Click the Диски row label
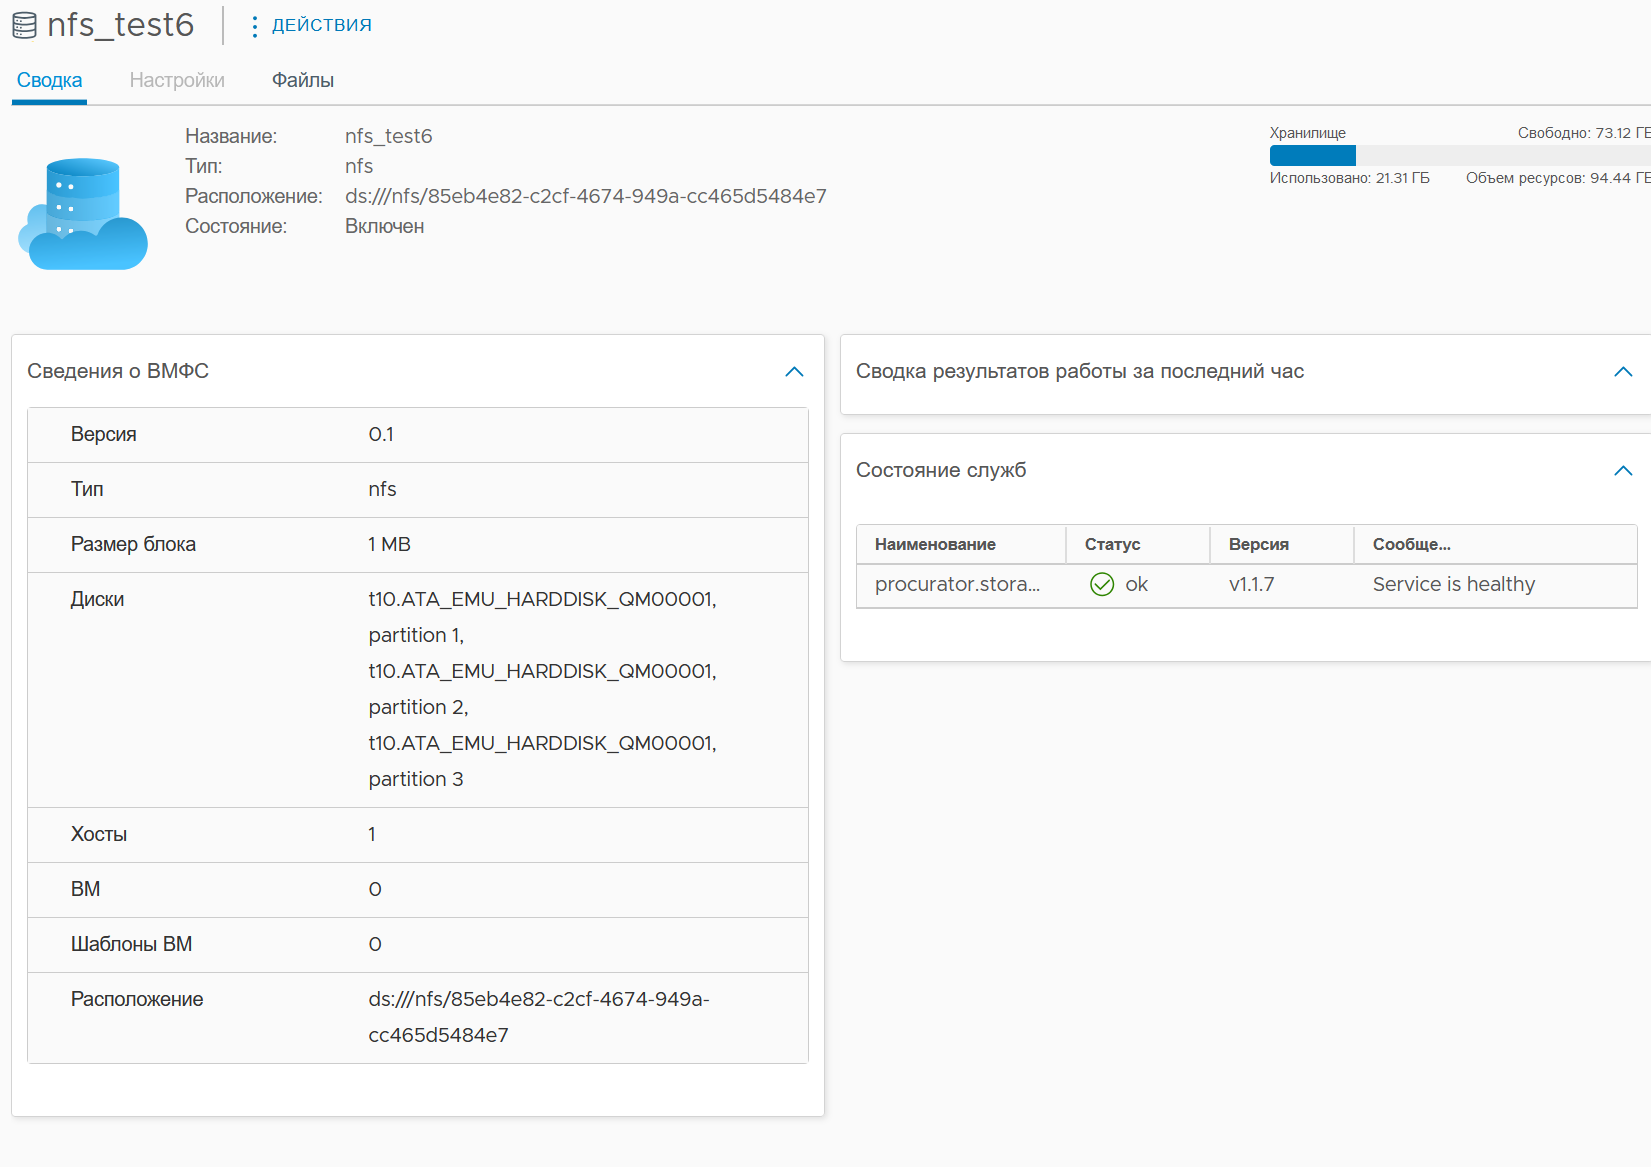 click(97, 599)
